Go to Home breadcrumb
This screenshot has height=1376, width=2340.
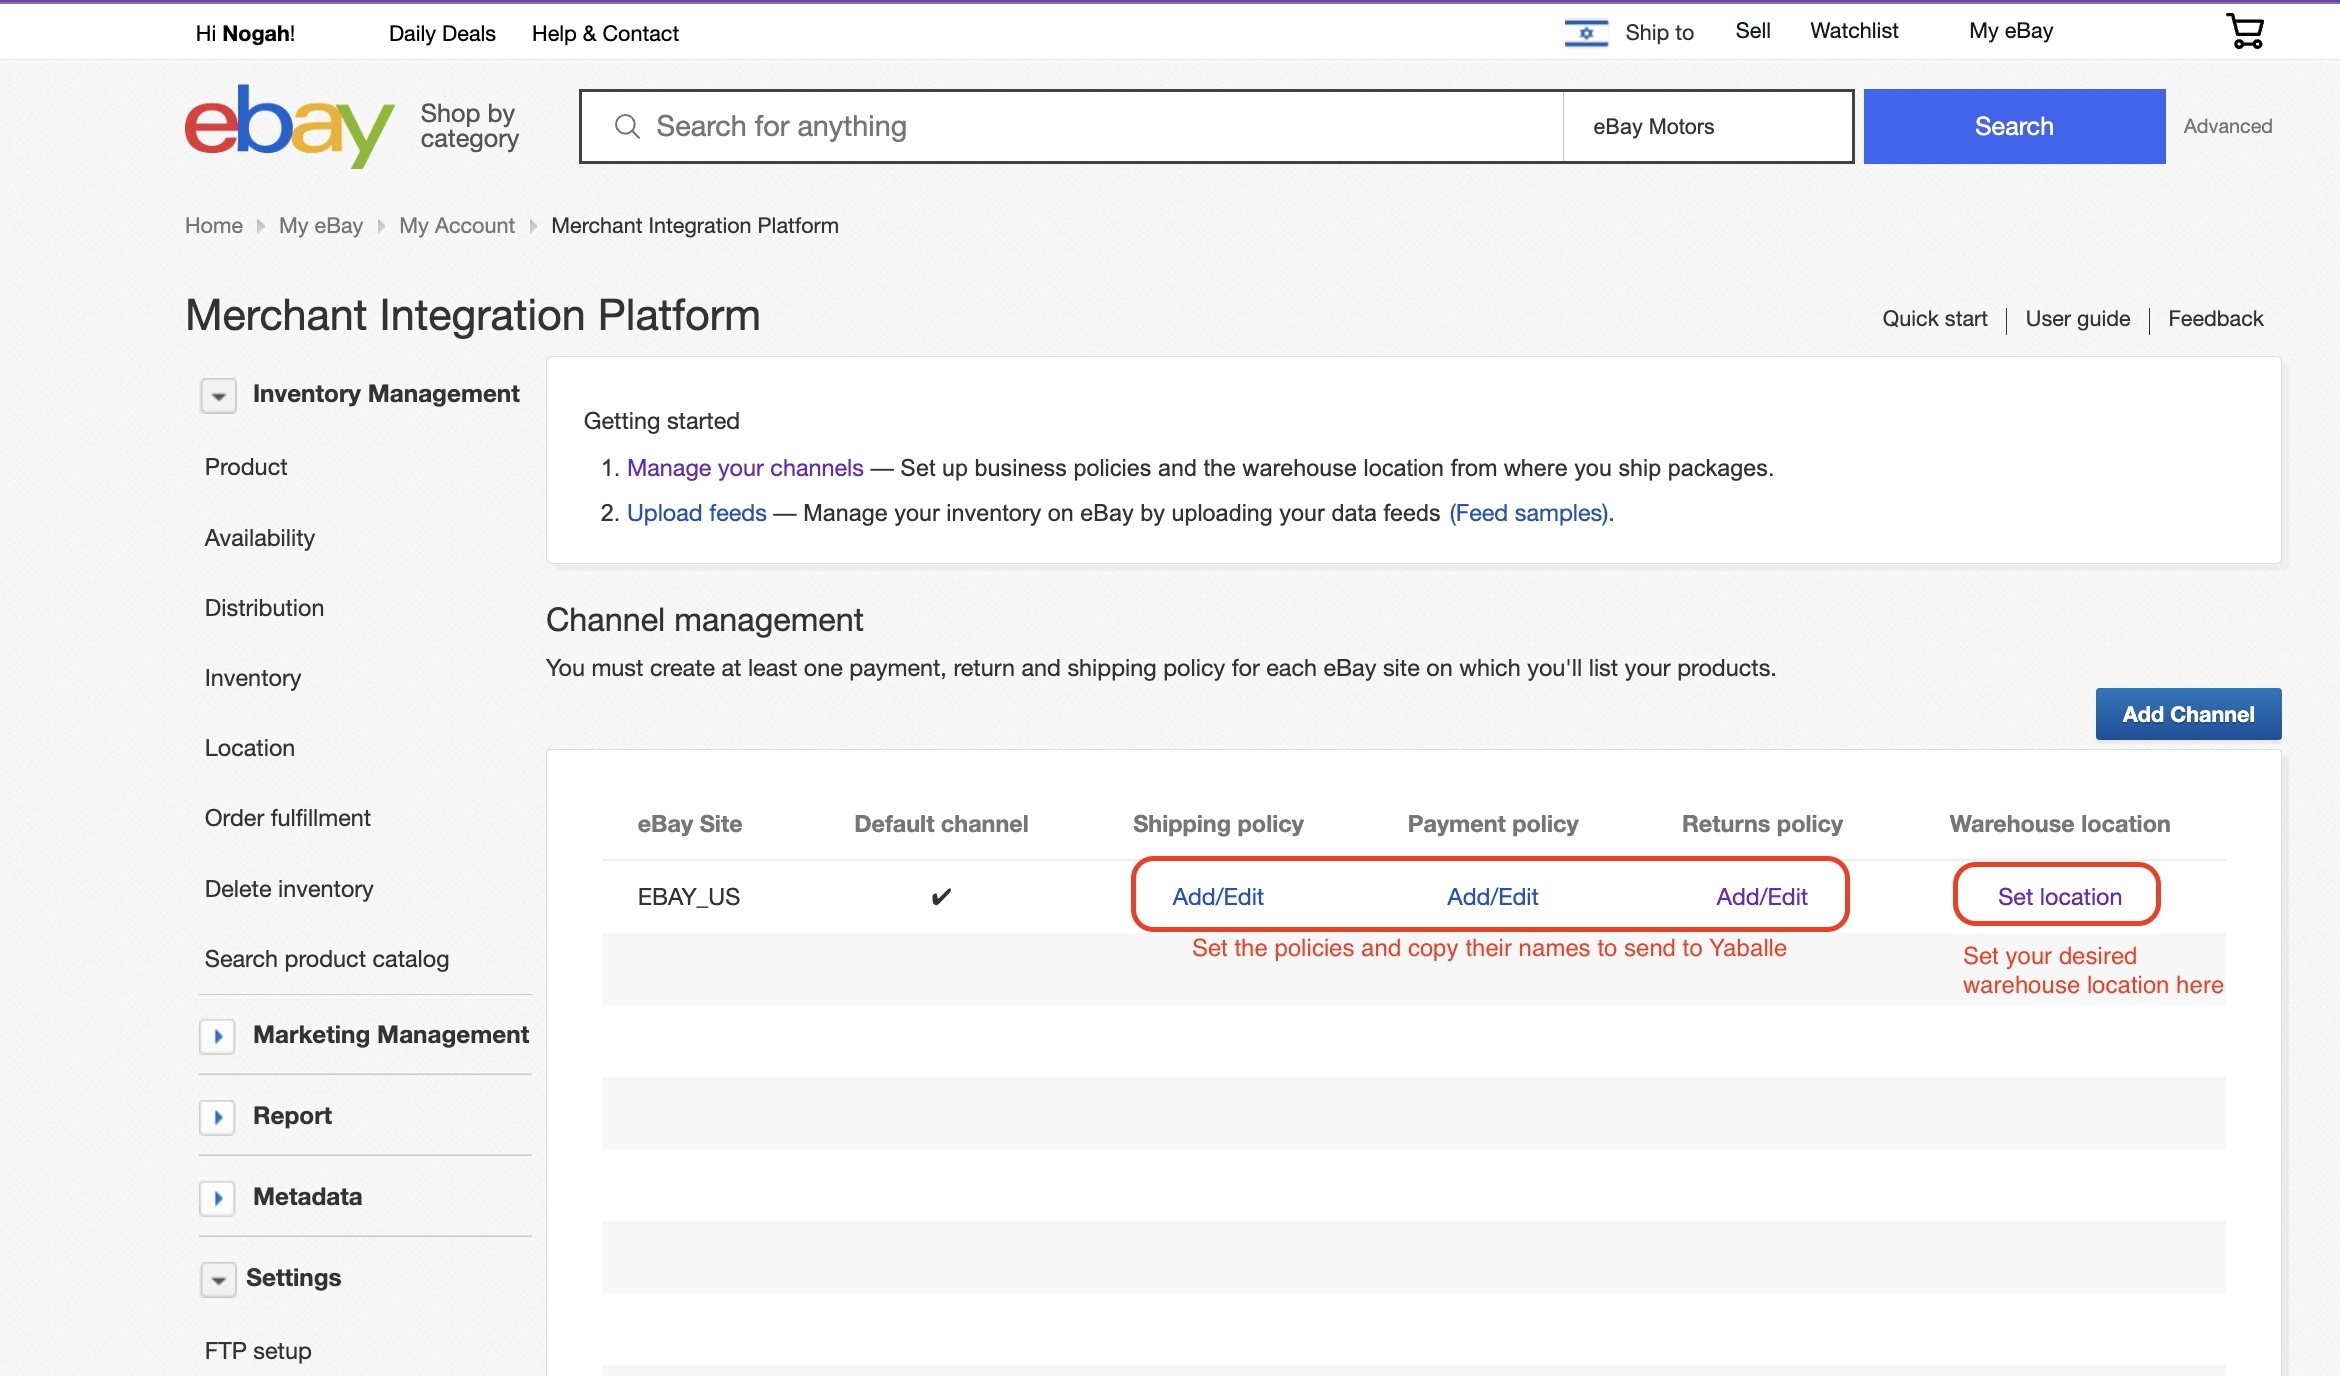214,226
